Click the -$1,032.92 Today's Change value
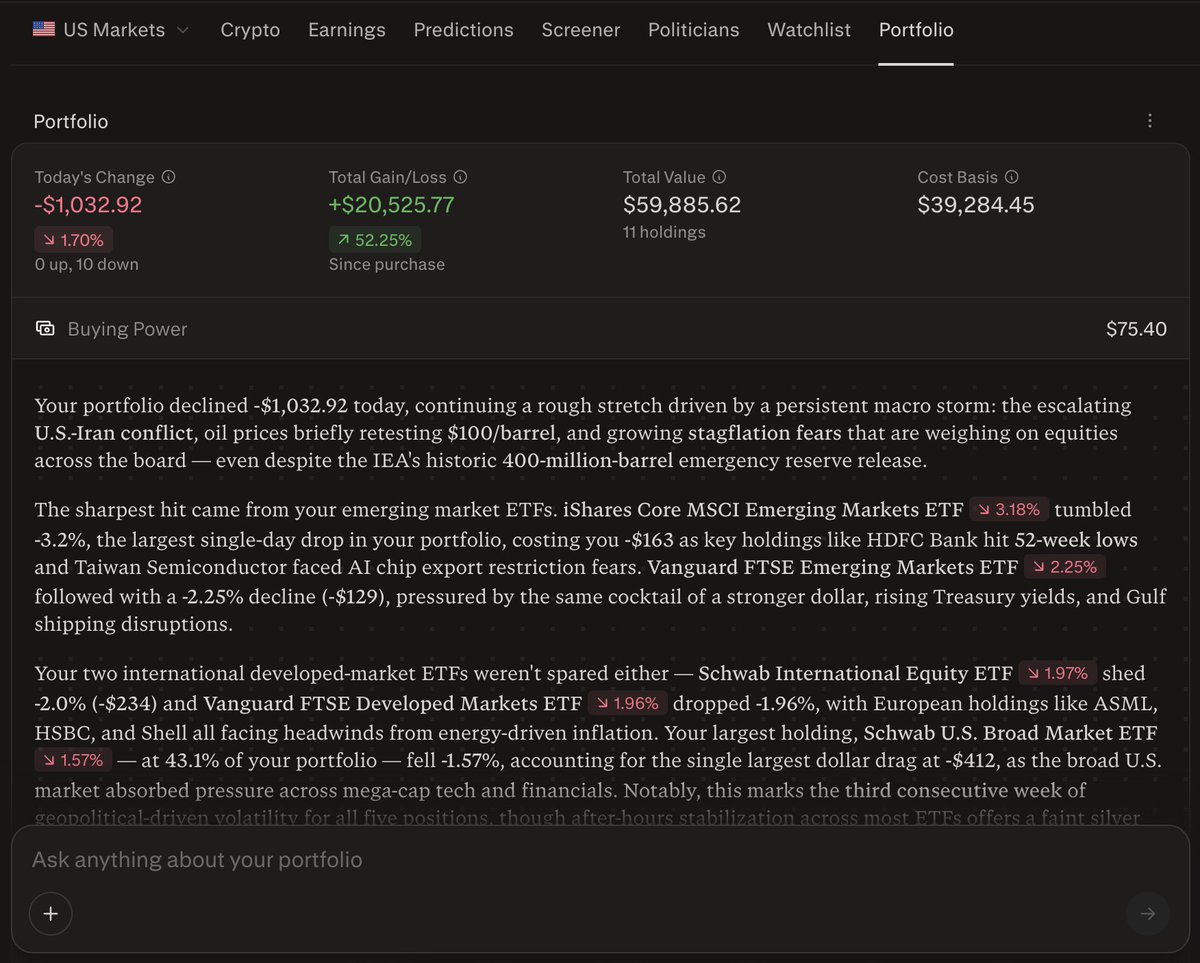Screen dimensions: 1200x963 (x=88, y=205)
